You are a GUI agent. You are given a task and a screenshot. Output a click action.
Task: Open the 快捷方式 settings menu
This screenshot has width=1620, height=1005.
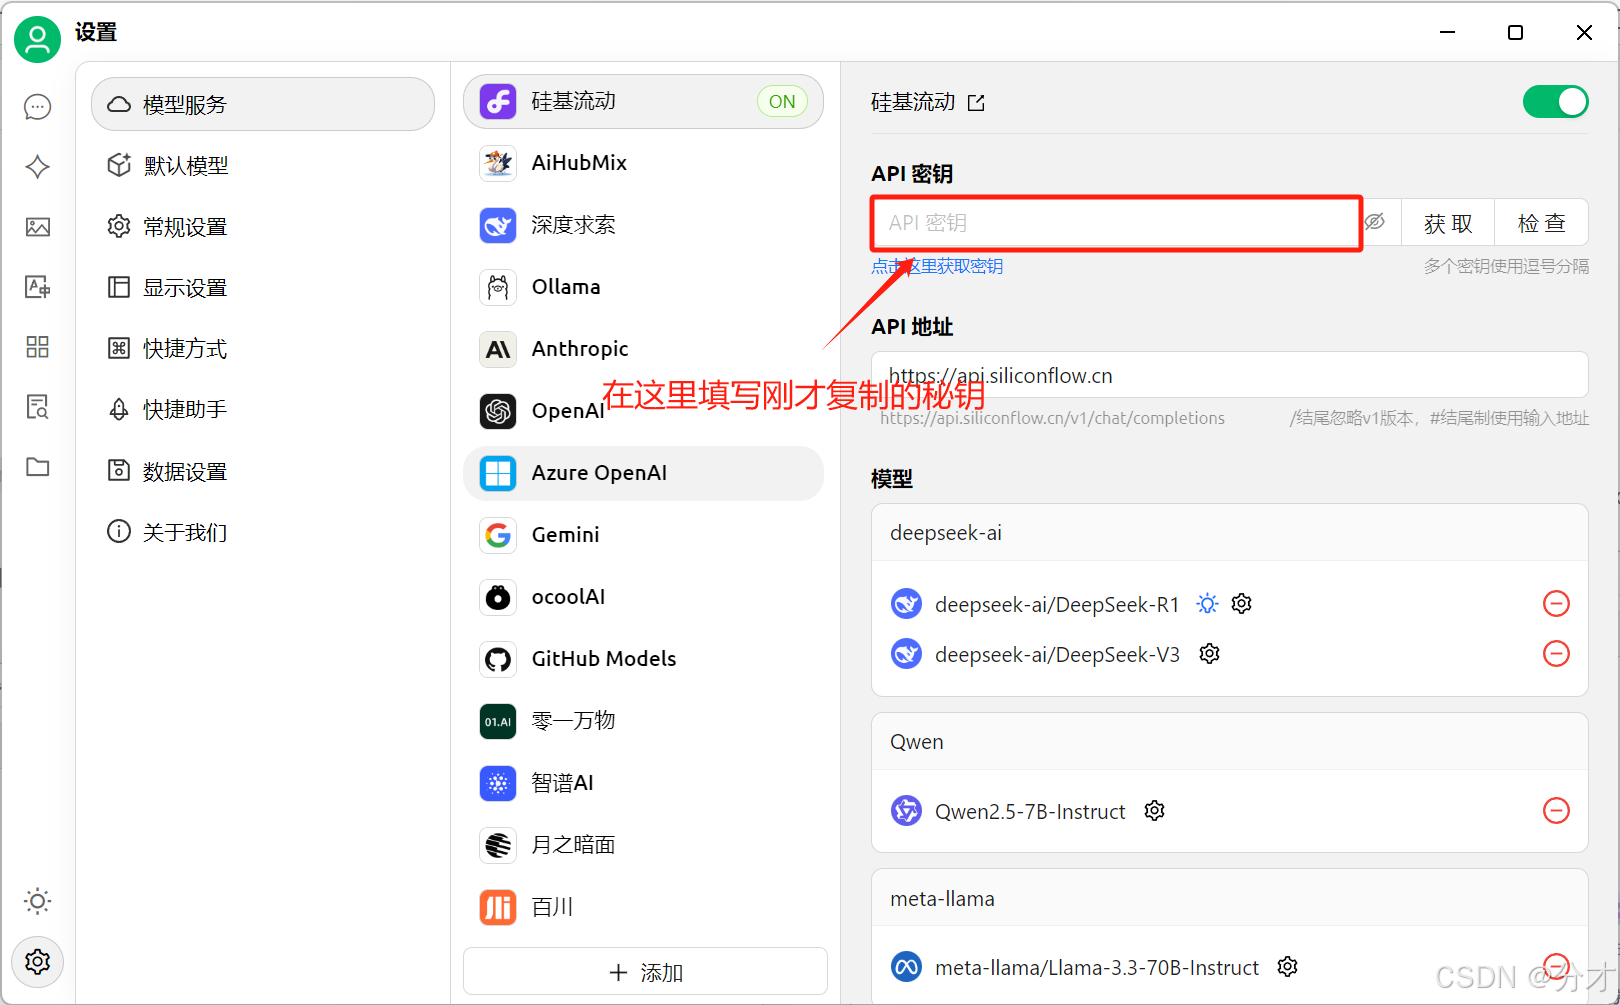263,349
